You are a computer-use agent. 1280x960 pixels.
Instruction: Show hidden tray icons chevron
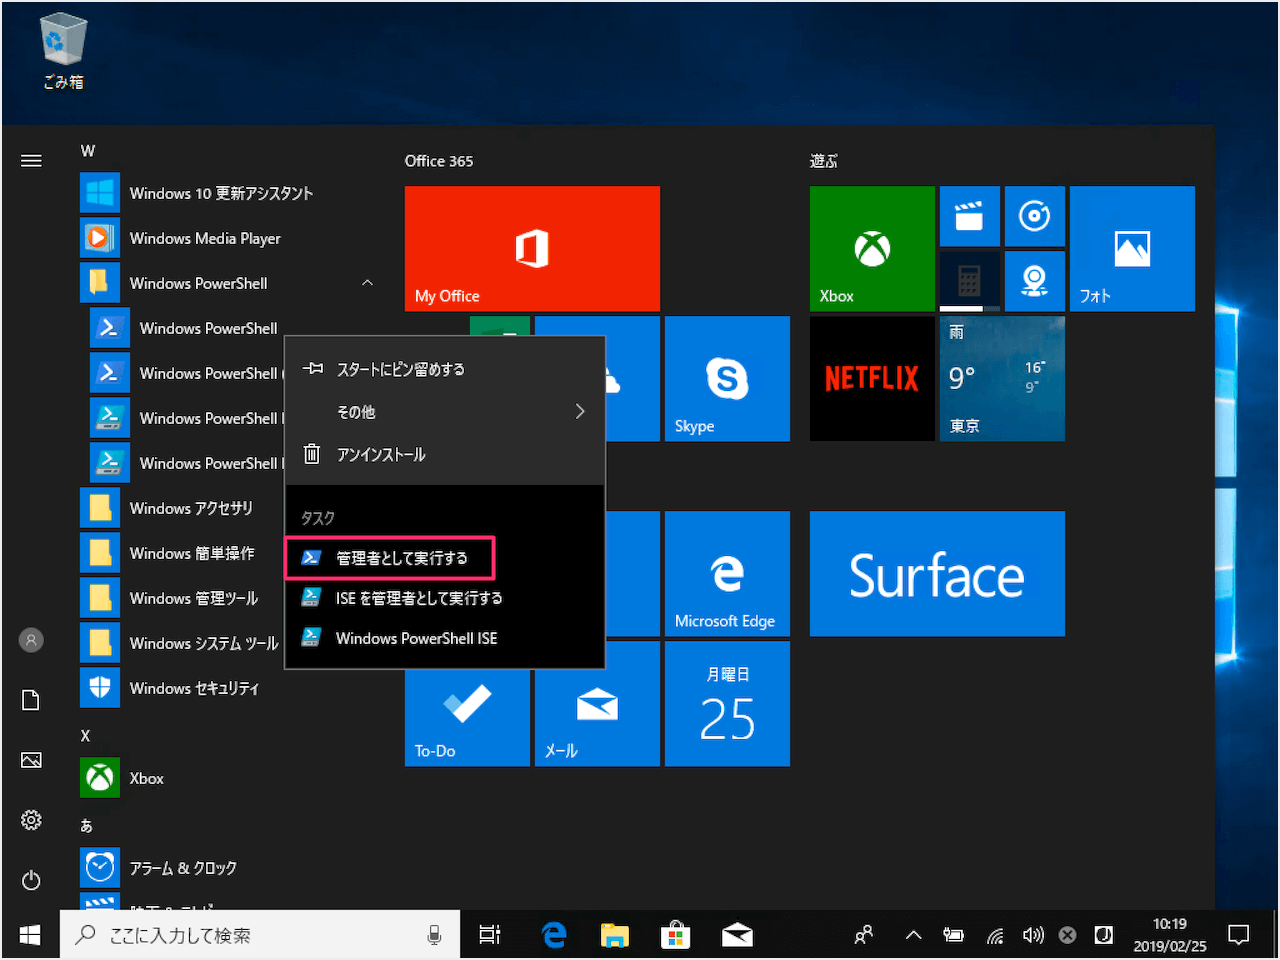[x=913, y=935]
